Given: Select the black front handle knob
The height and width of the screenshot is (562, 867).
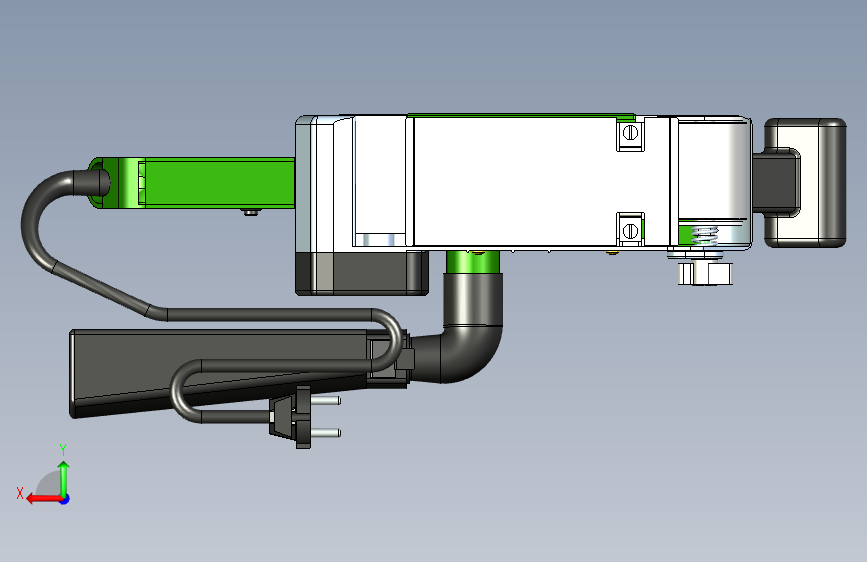Looking at the screenshot, I should pos(805,183).
